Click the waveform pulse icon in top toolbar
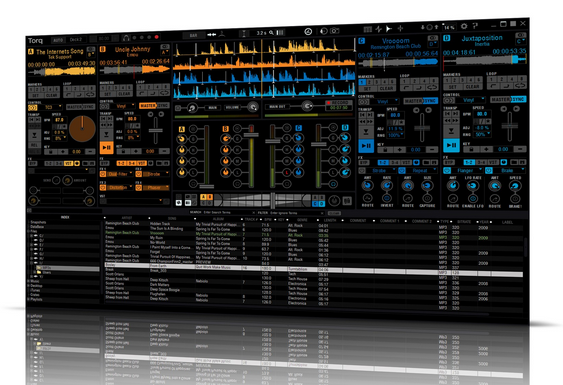563x385 pixels. (x=378, y=29)
